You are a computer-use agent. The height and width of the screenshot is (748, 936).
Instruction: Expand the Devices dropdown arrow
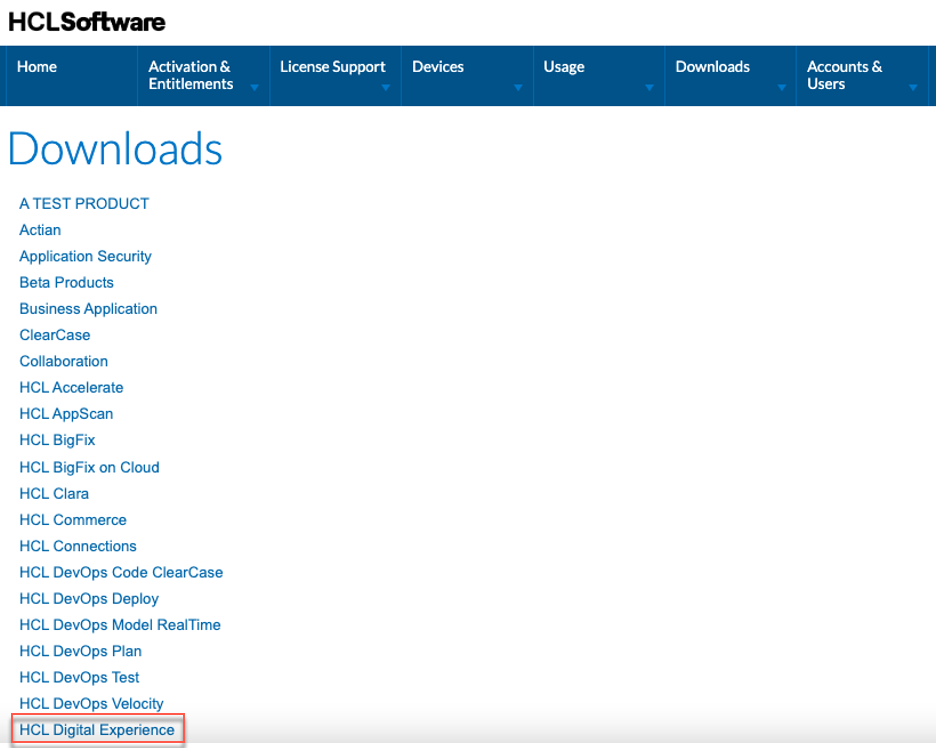[x=519, y=89]
